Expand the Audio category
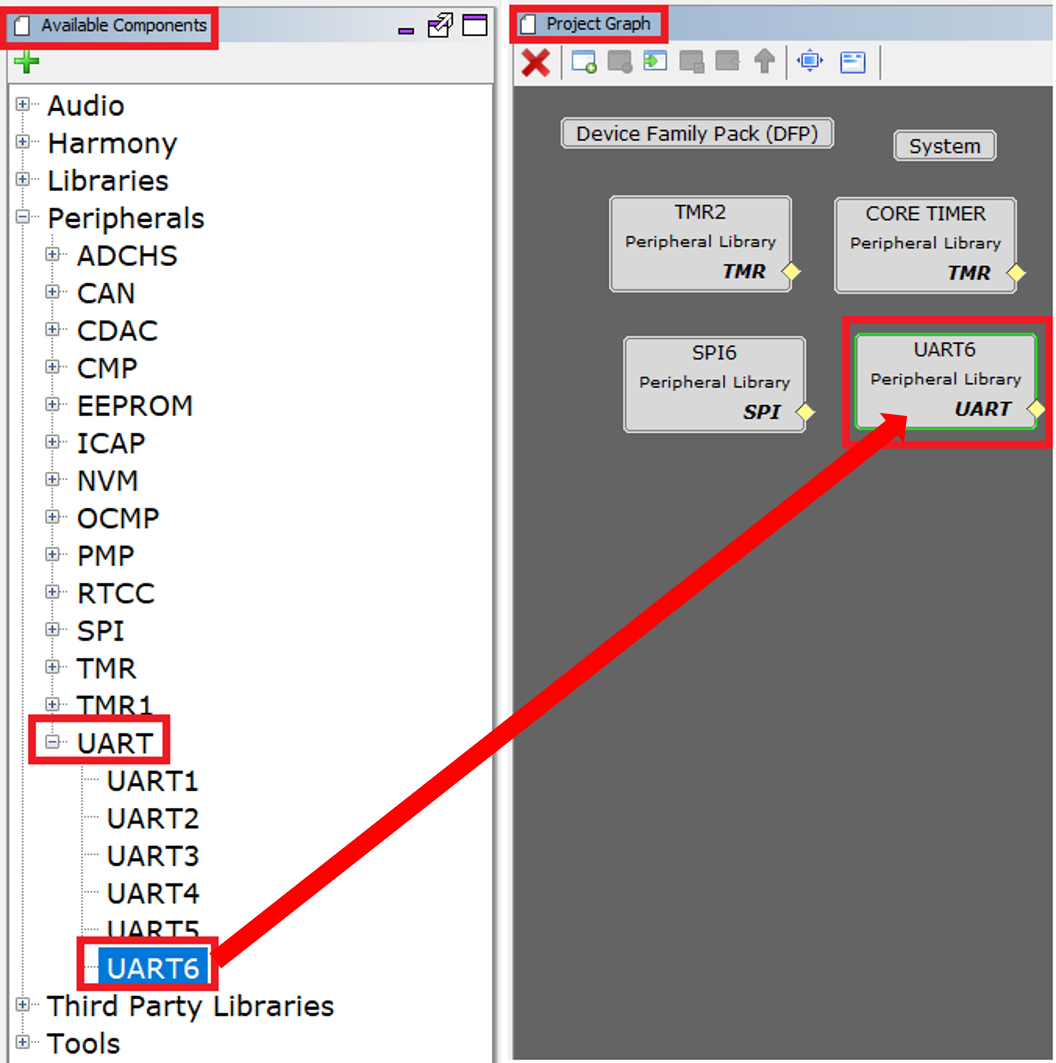The image size is (1056, 1063). [x=22, y=105]
